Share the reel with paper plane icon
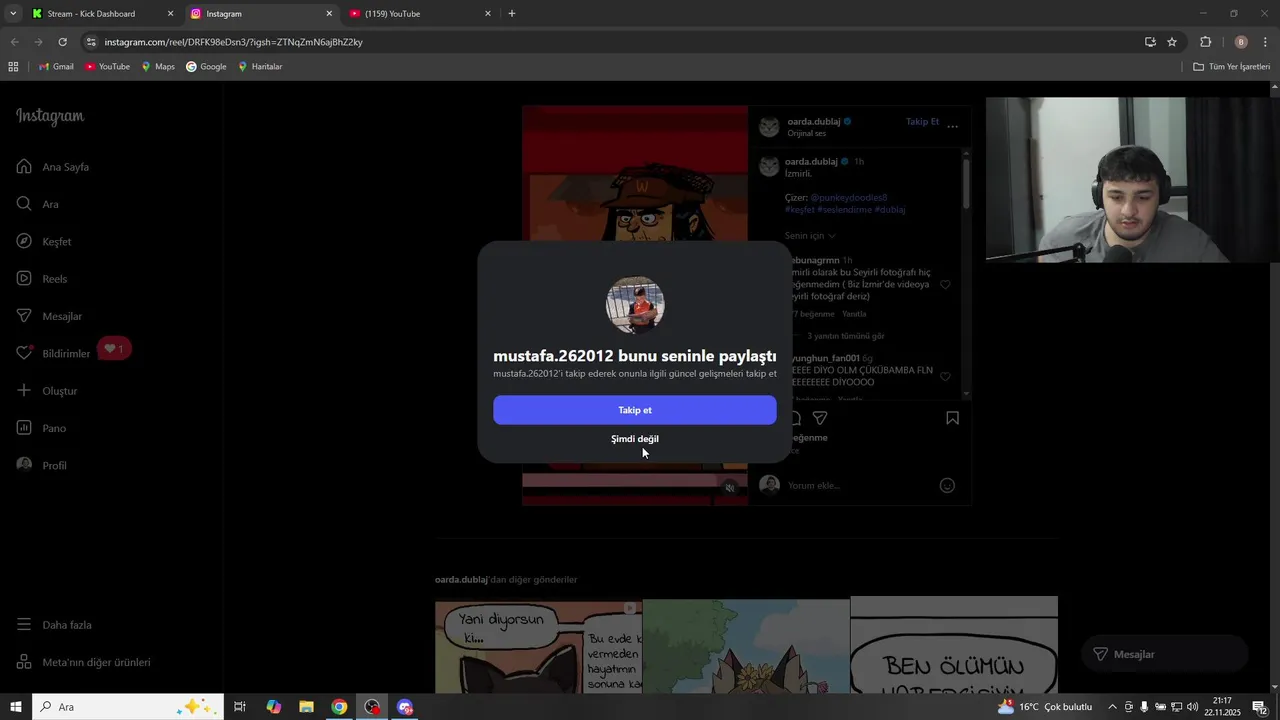 (820, 418)
